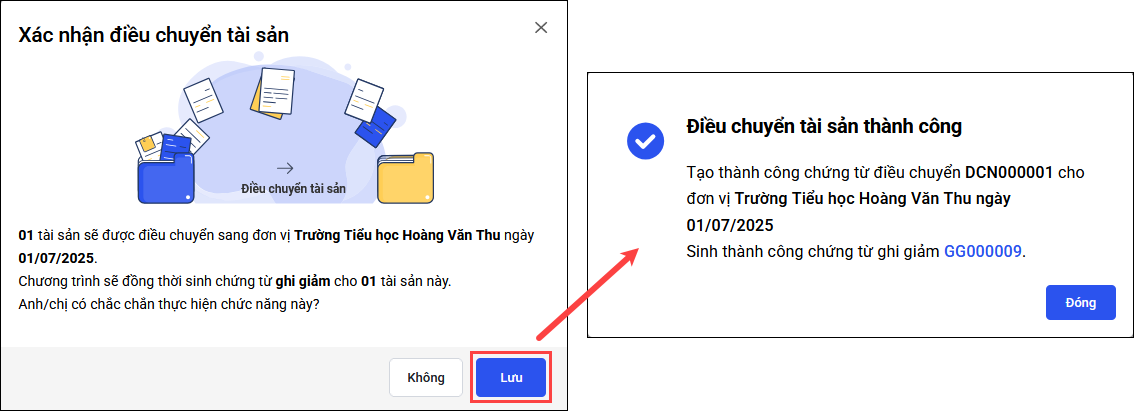Click the yellow-backed document in the illustration

point(273,90)
